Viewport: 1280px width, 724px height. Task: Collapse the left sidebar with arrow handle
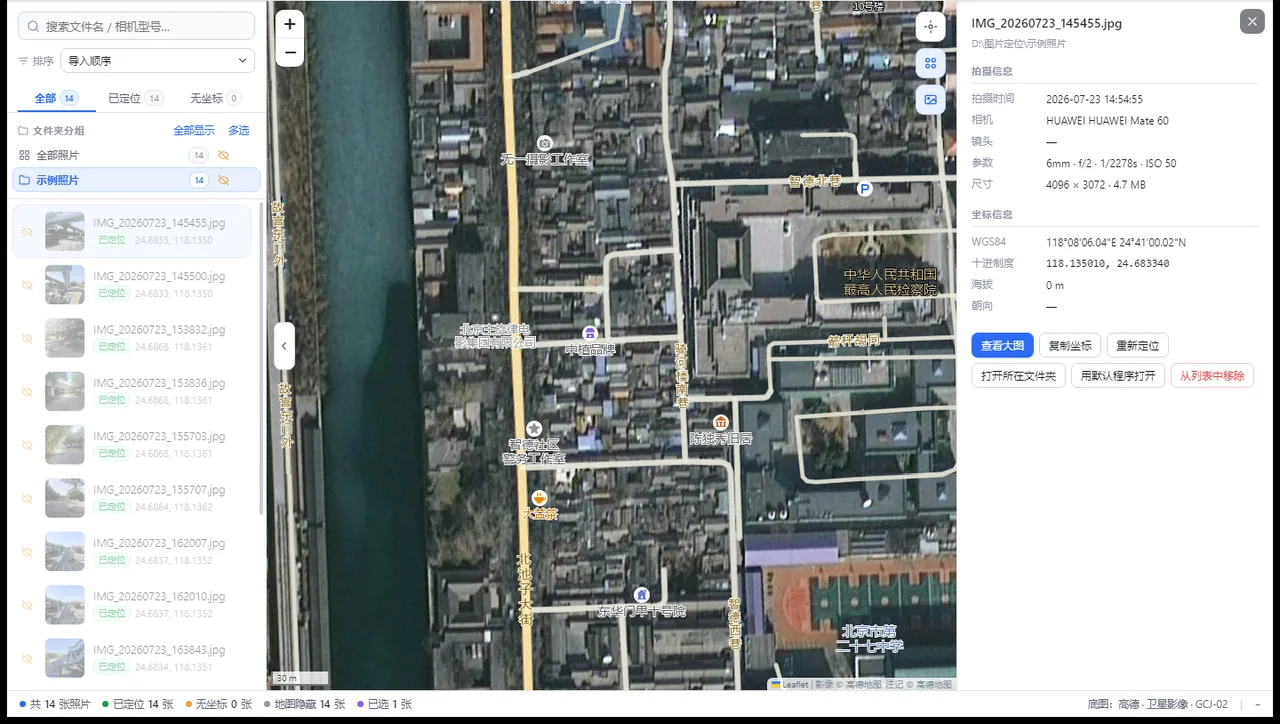[x=284, y=346]
